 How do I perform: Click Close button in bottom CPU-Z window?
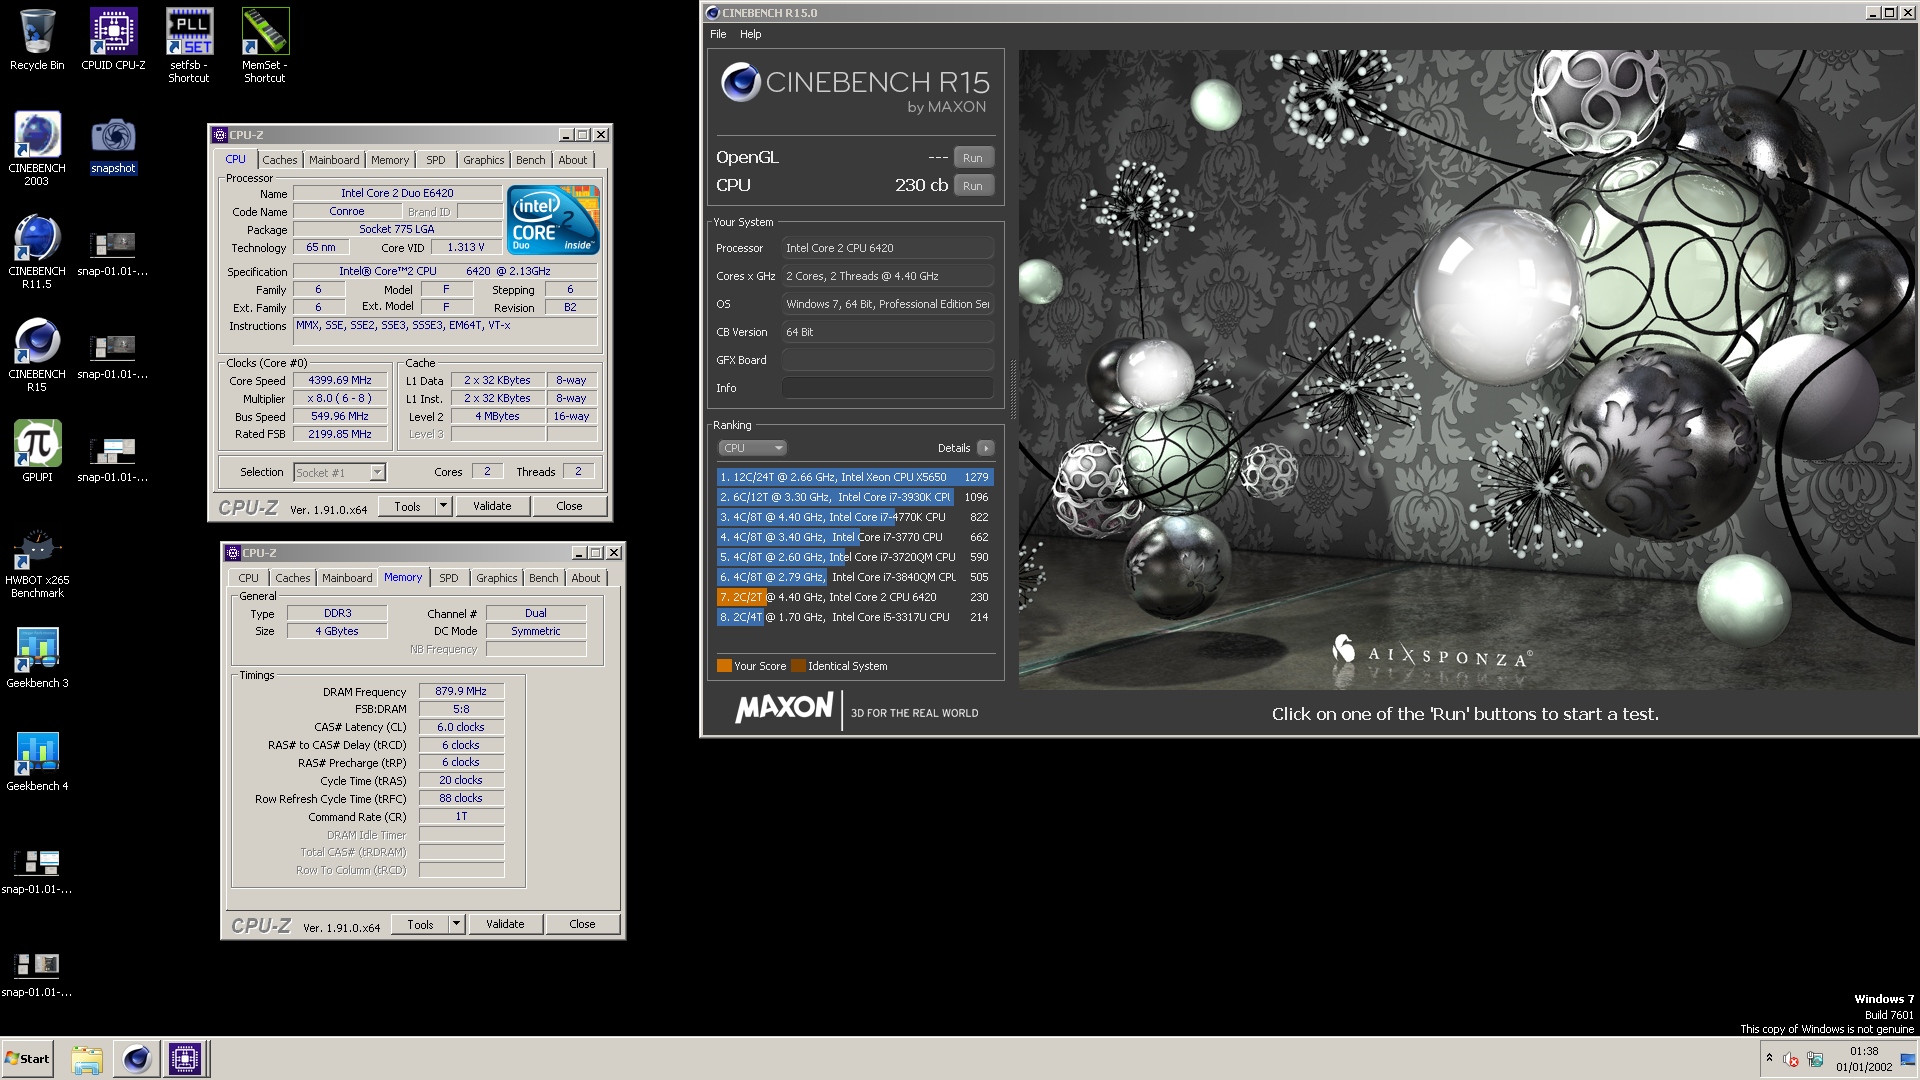click(x=582, y=924)
